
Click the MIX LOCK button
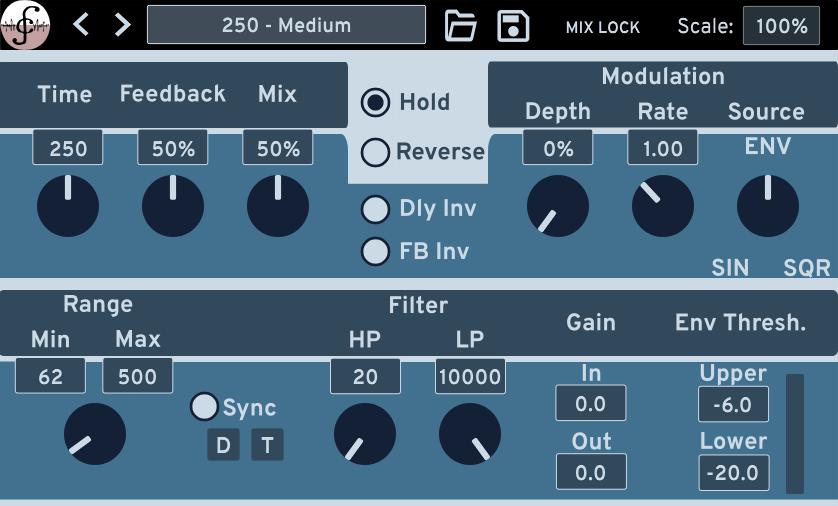602,27
